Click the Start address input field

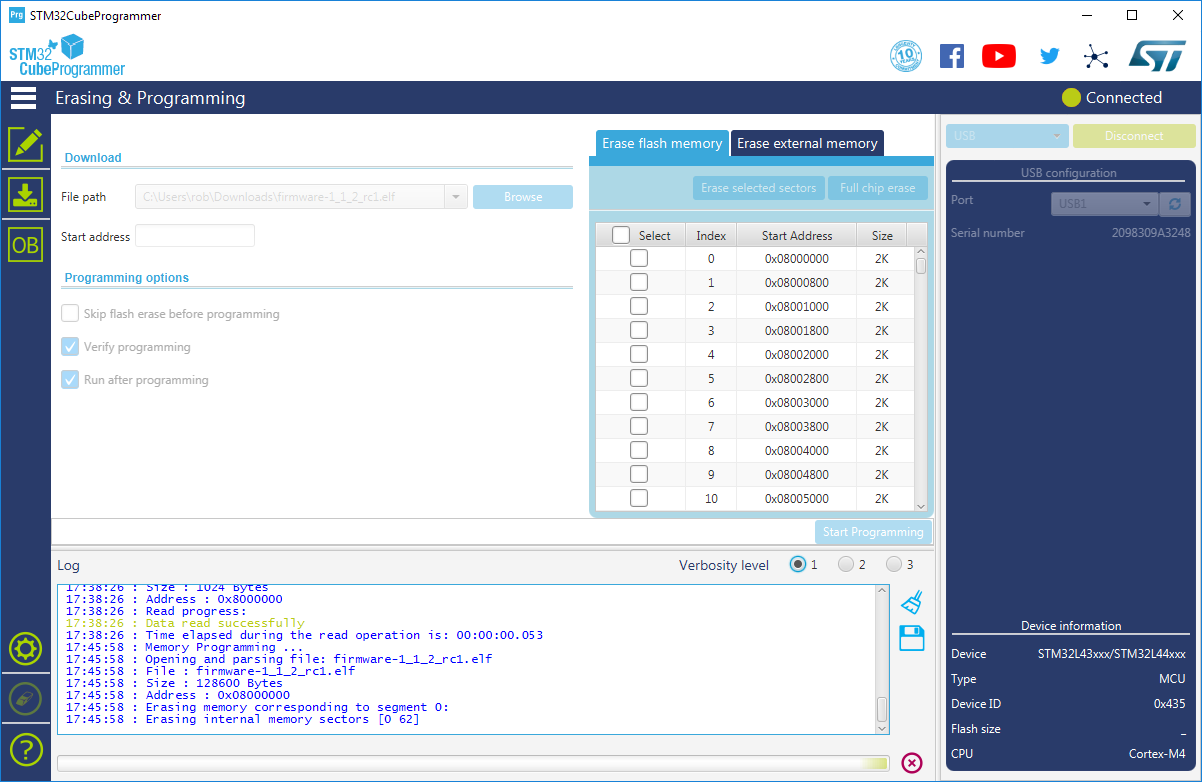195,236
